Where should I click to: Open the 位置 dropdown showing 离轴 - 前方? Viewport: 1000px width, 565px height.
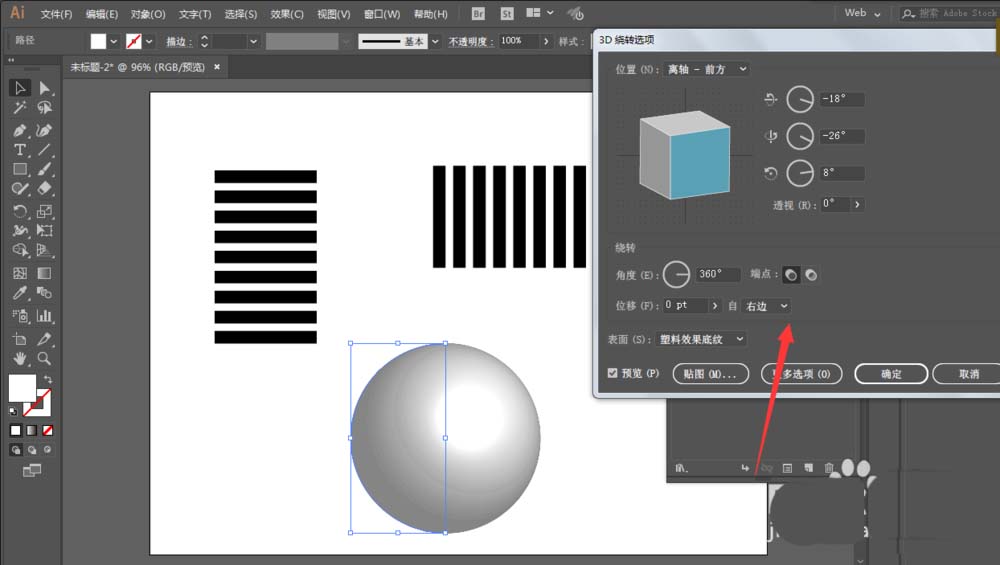click(708, 69)
